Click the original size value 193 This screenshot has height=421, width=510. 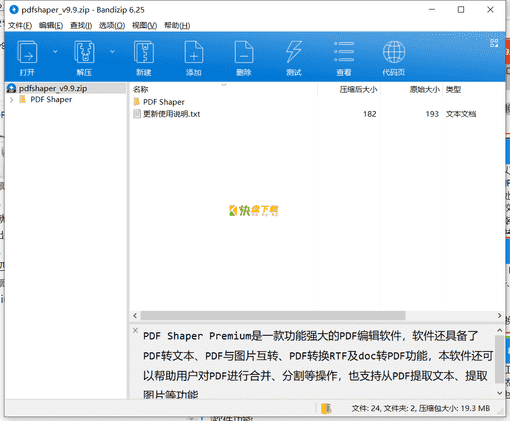tap(432, 114)
